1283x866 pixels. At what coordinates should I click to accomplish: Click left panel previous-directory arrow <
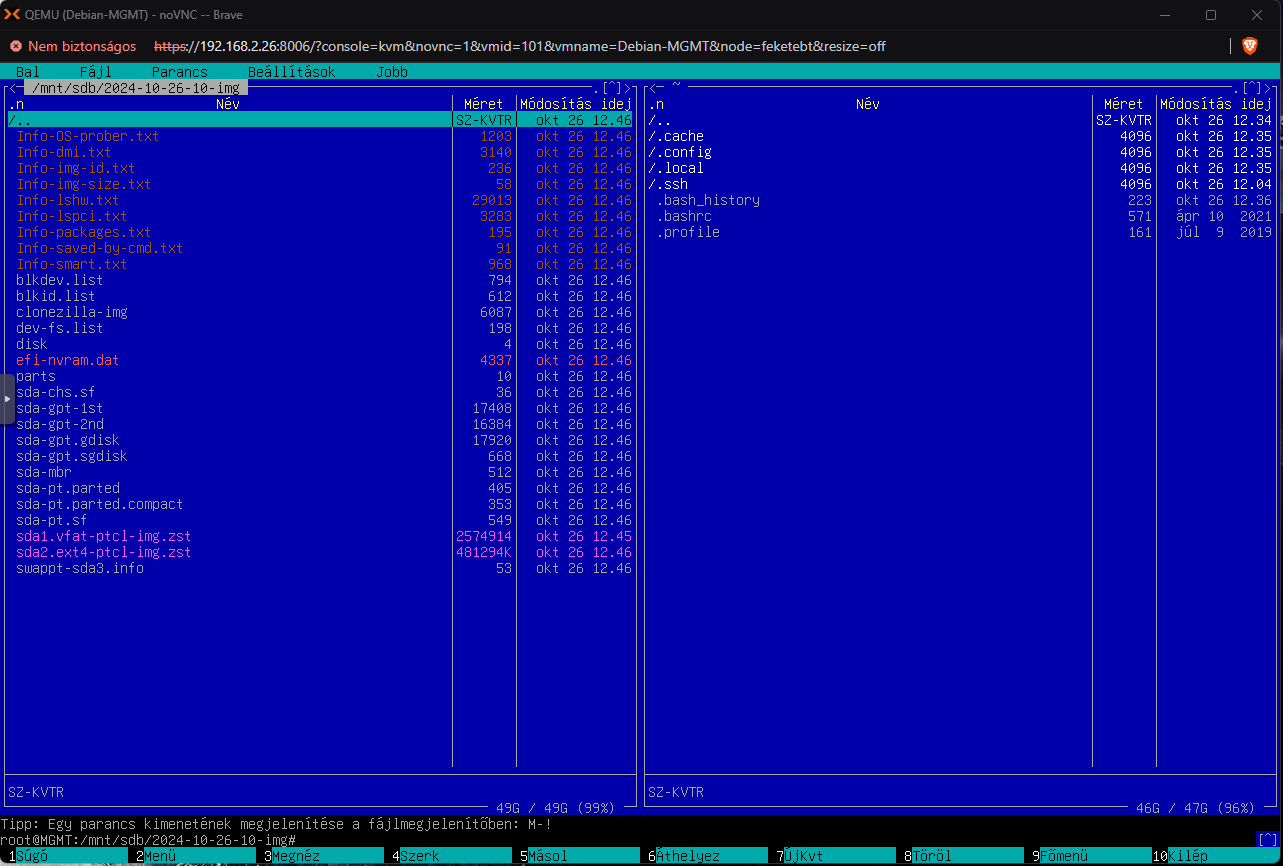(12, 88)
